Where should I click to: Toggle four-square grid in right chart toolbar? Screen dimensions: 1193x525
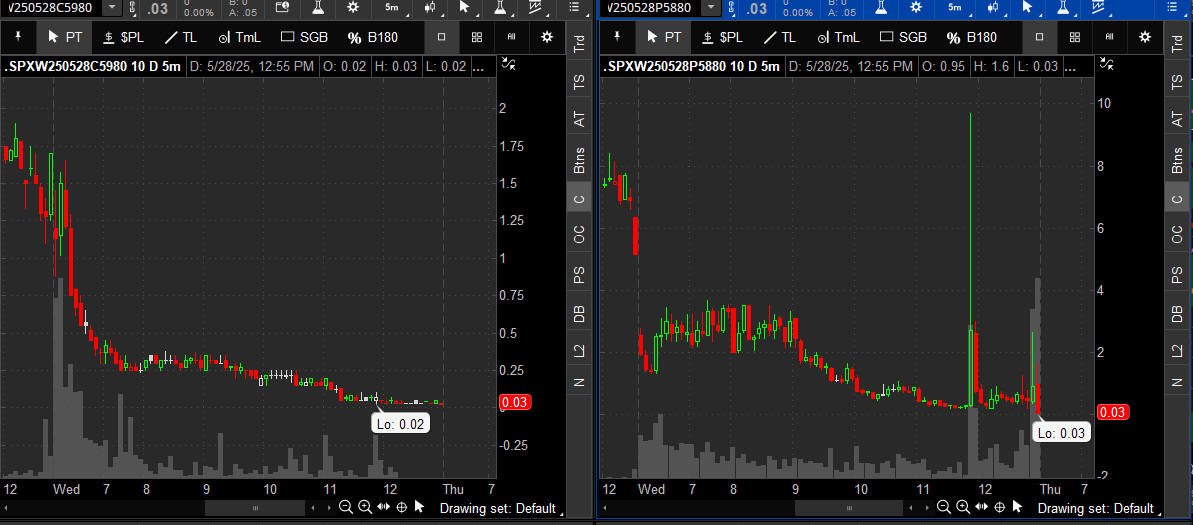coord(1075,37)
